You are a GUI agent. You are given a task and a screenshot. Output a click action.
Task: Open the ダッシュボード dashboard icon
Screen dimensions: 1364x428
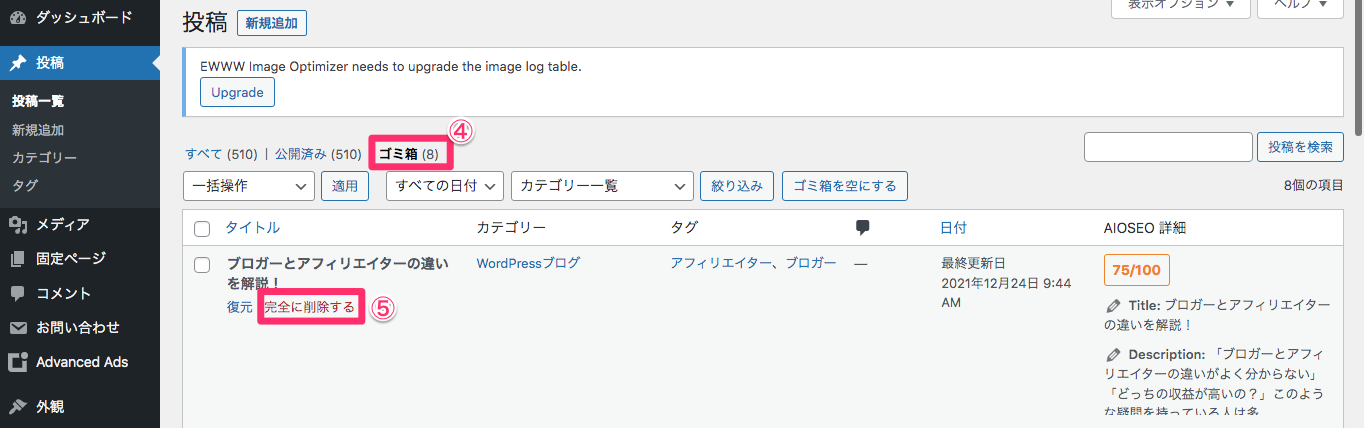[x=18, y=18]
